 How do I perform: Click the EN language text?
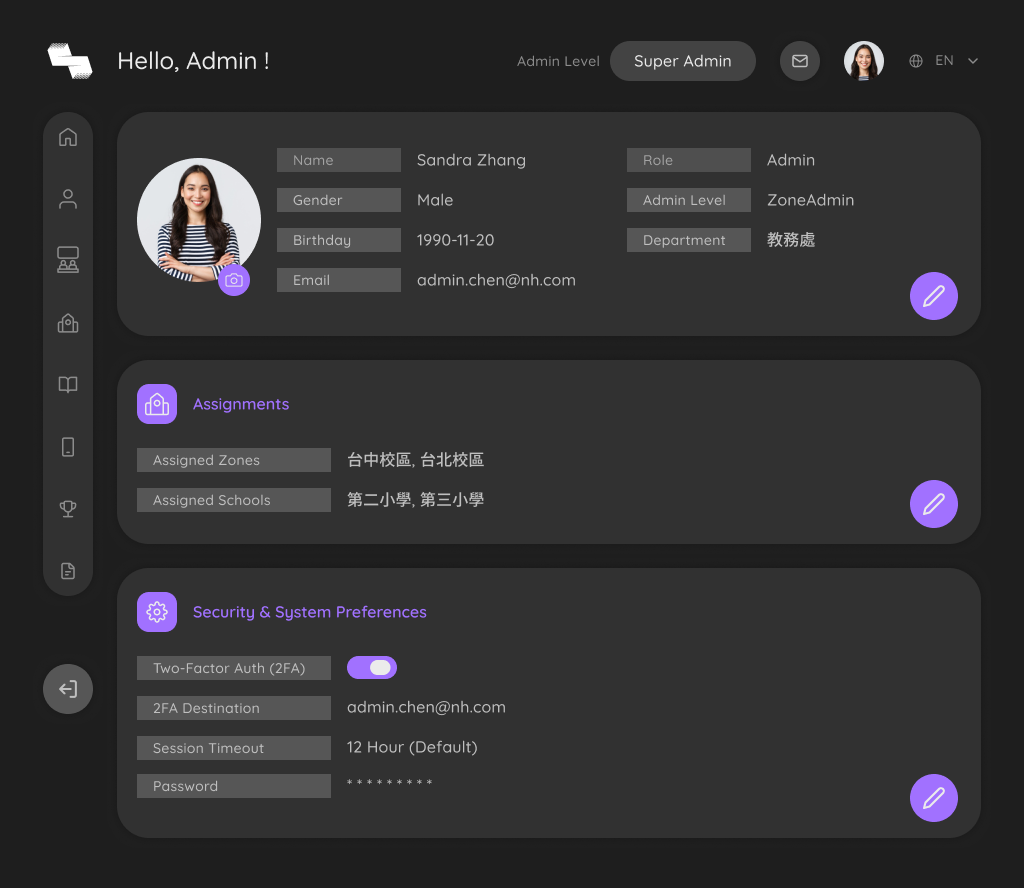[944, 61]
